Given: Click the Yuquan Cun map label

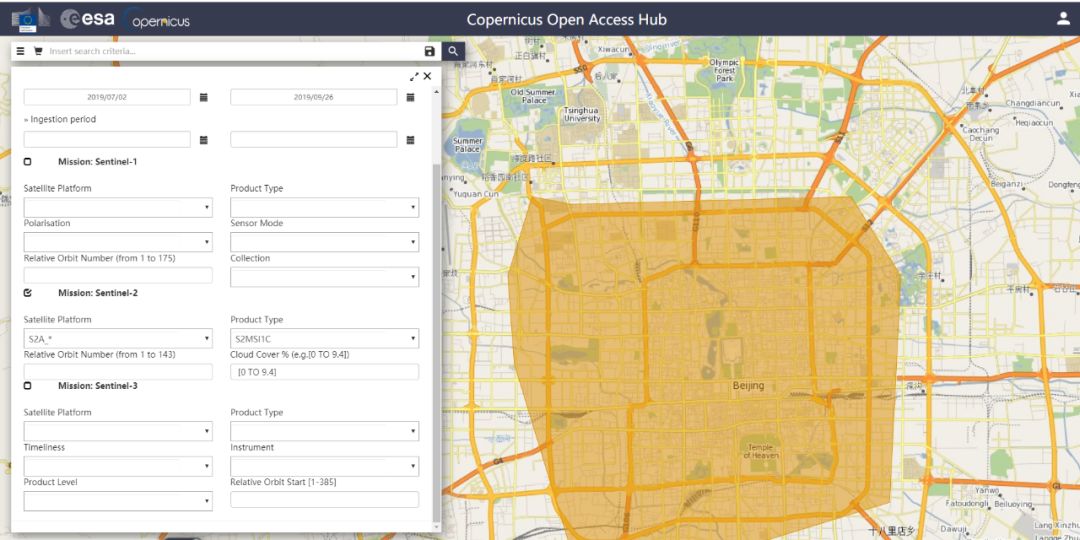Looking at the screenshot, I should click(x=475, y=194).
